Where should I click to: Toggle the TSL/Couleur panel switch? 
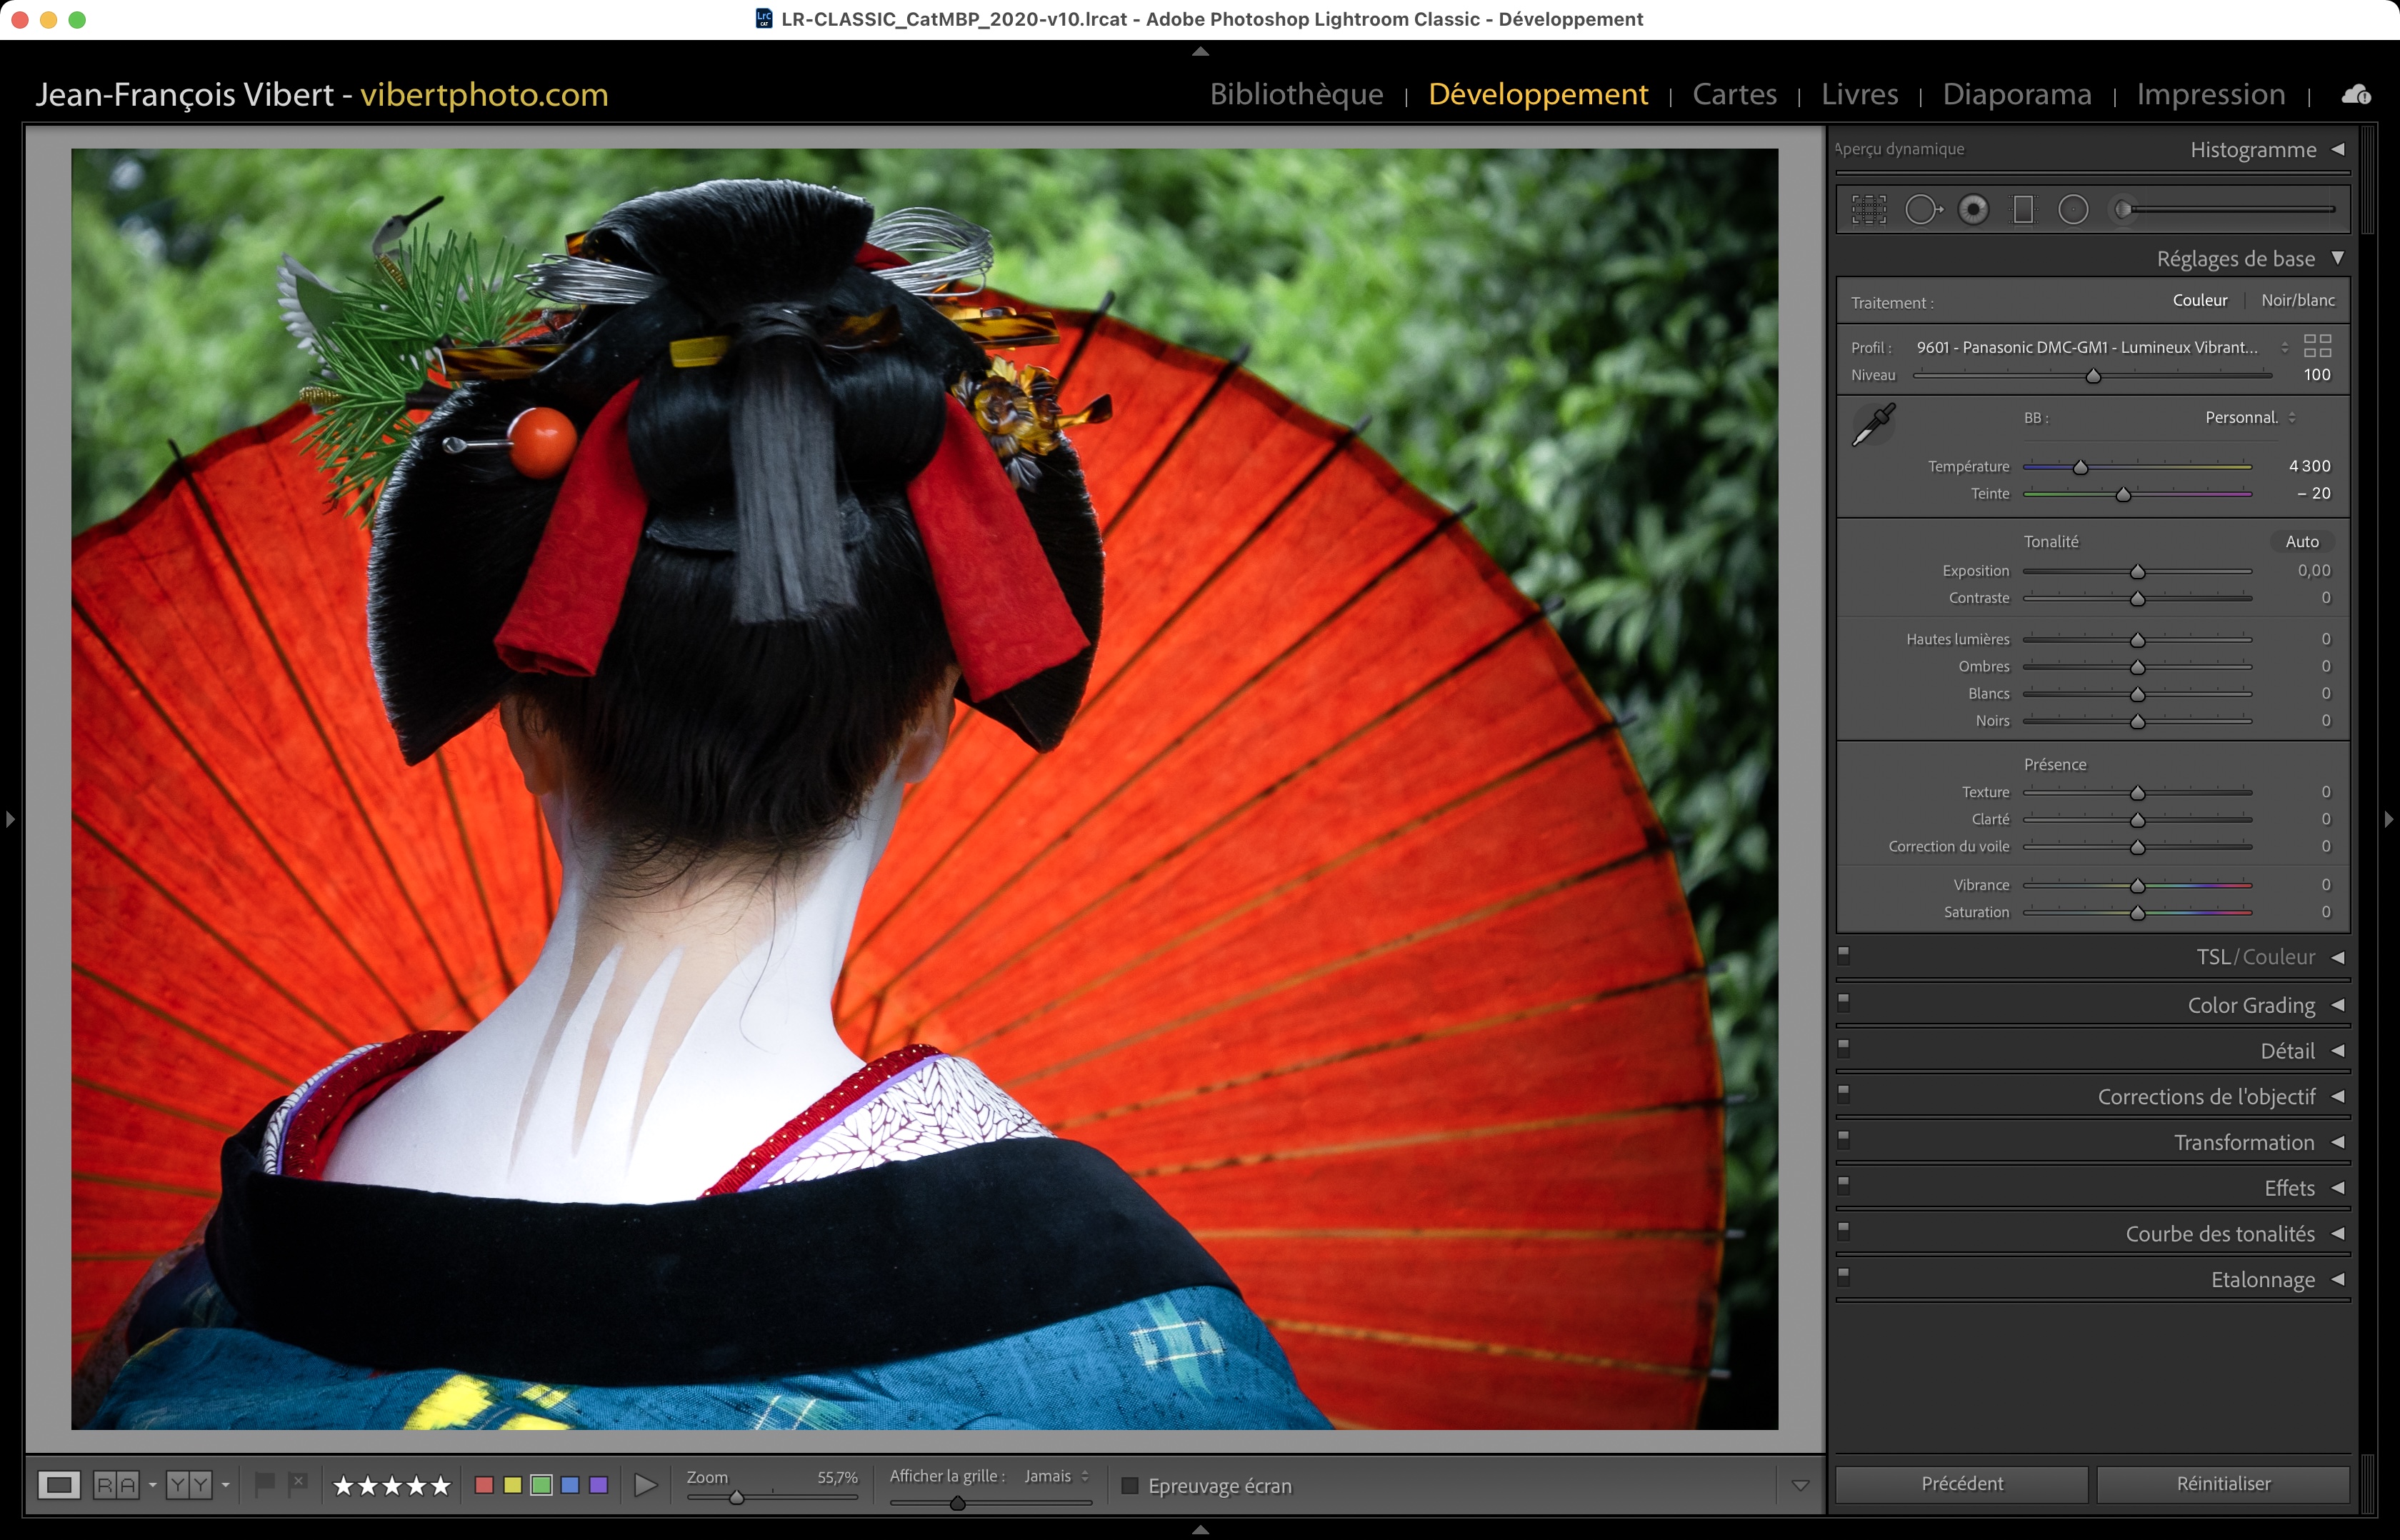coord(1844,955)
